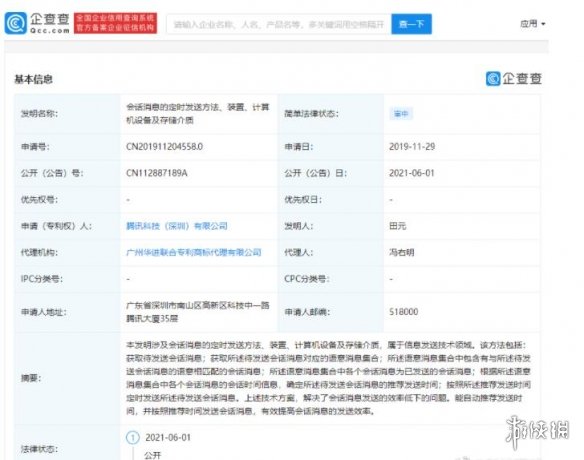Click the 摘要 label cell
Screen dimensions: 584x460
(67, 378)
